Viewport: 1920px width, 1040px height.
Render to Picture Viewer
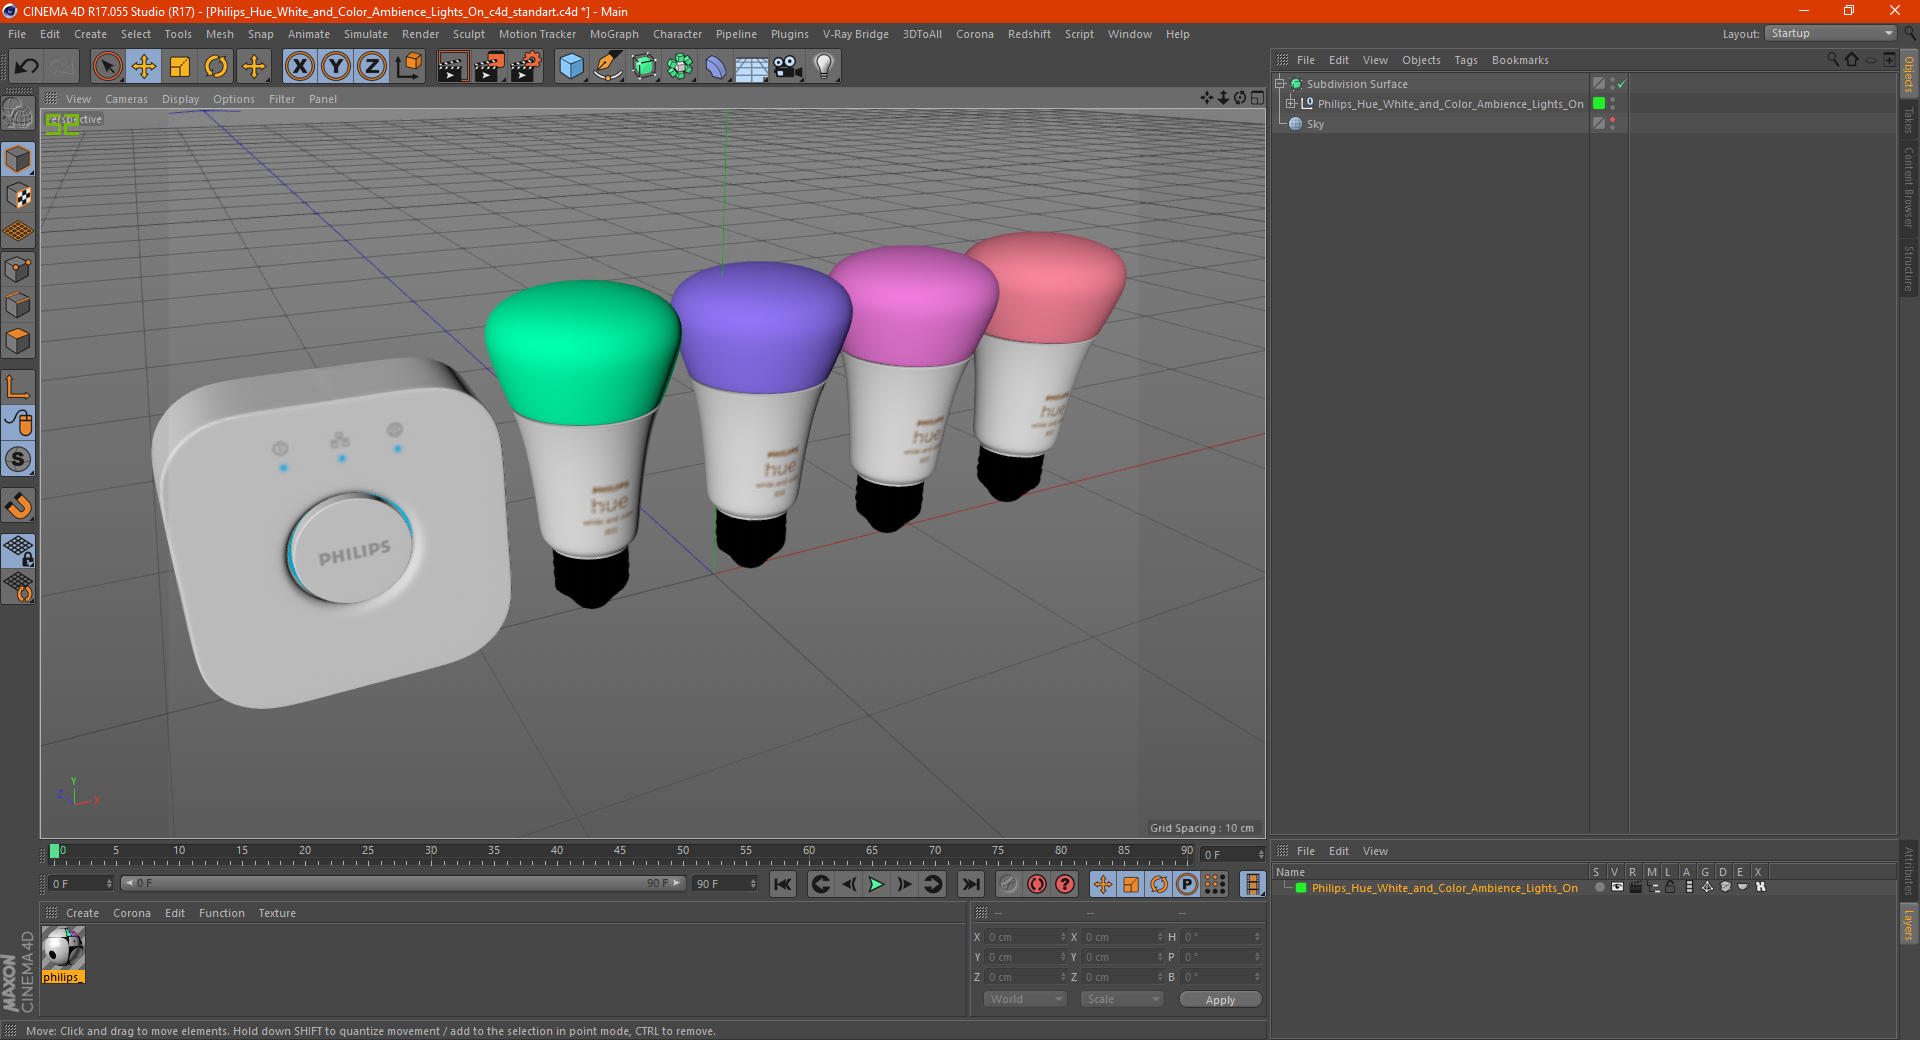[489, 67]
